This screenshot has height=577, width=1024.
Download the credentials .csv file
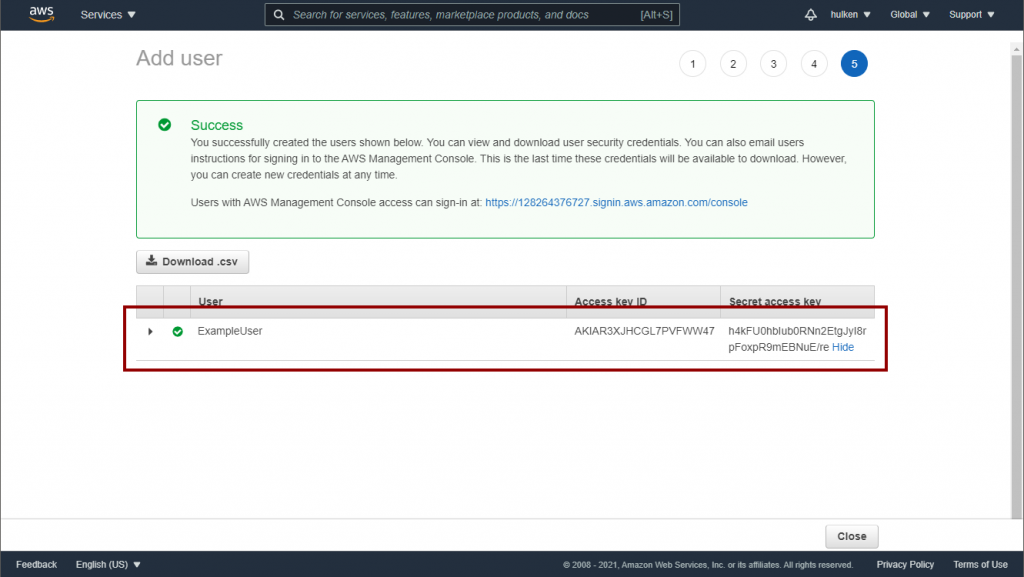[x=192, y=262]
